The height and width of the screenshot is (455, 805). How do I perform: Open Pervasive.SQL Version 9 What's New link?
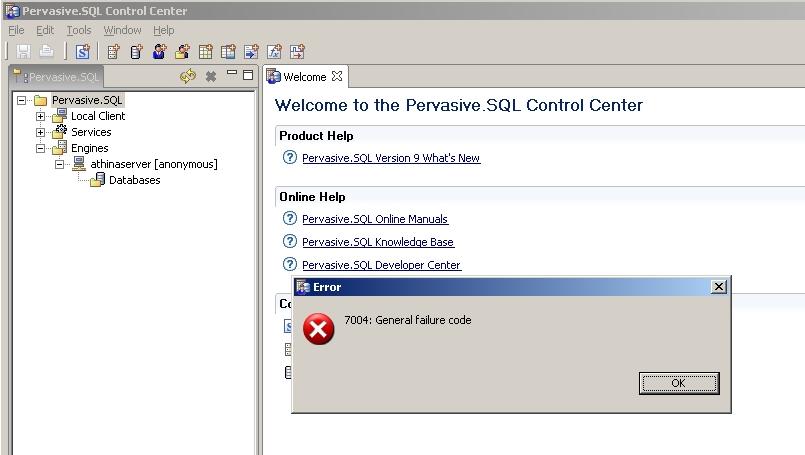click(x=390, y=158)
